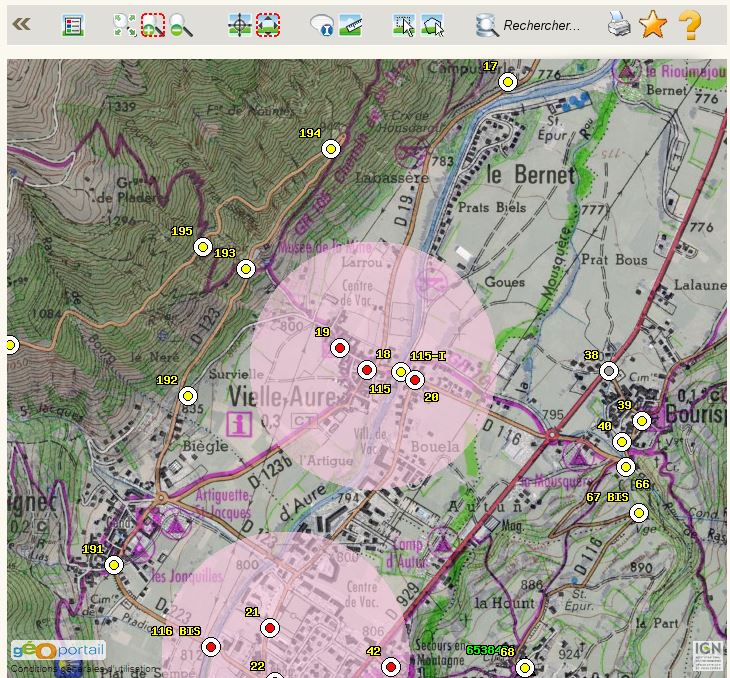The width and height of the screenshot is (730, 678).
Task: Click the favorites star icon
Action: click(x=653, y=24)
